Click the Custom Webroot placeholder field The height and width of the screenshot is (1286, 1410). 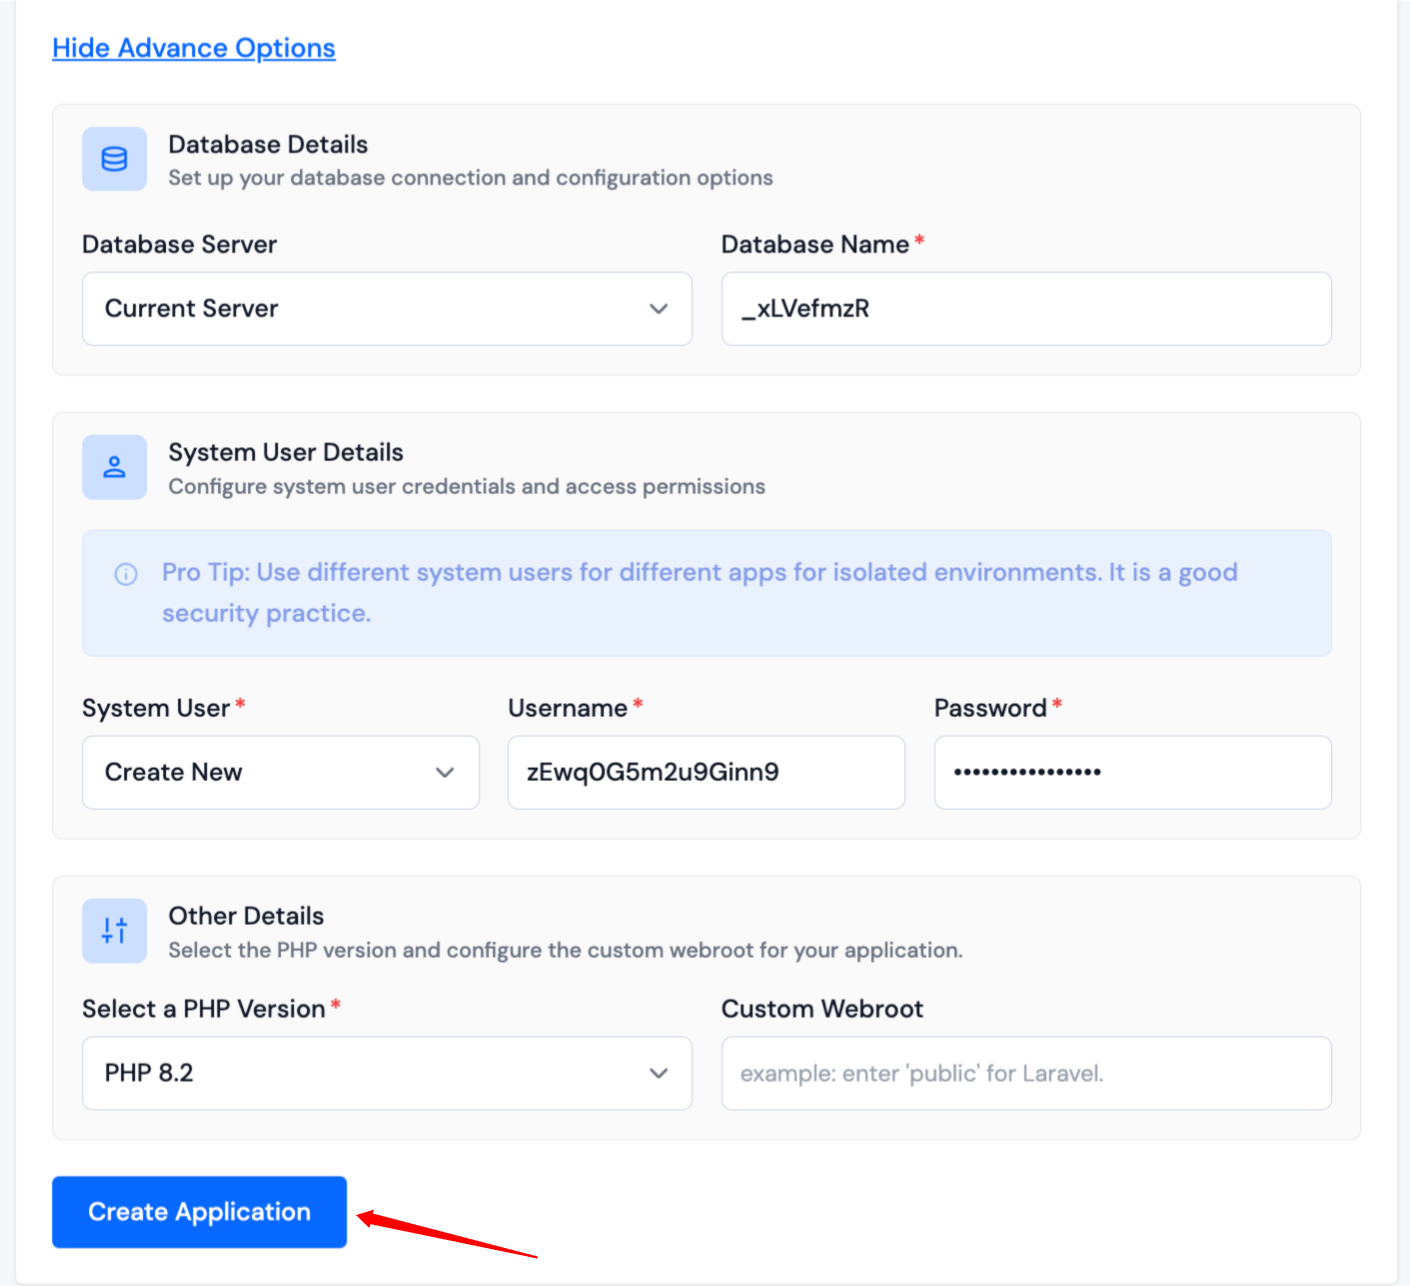(1026, 1073)
